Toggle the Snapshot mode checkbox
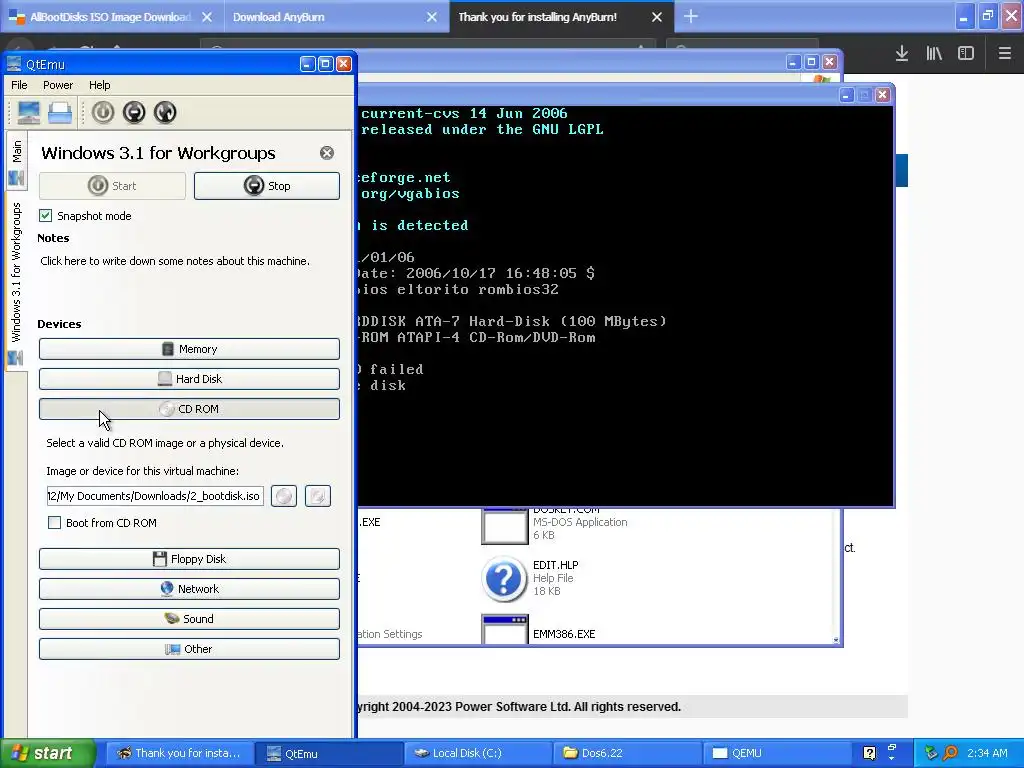 coord(46,216)
